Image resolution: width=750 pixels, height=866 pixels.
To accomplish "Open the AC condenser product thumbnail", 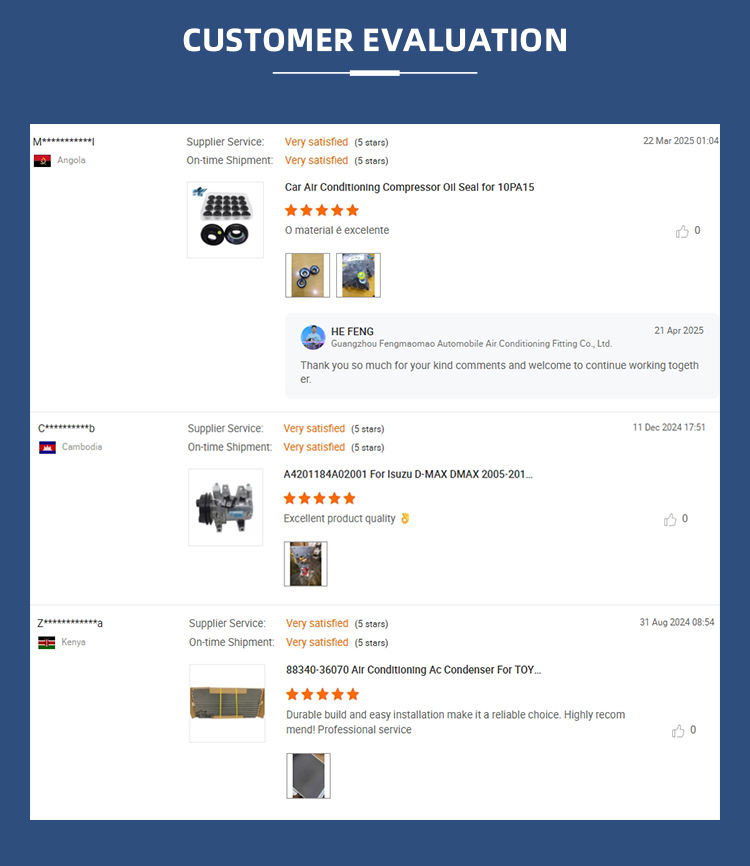I will (227, 703).
